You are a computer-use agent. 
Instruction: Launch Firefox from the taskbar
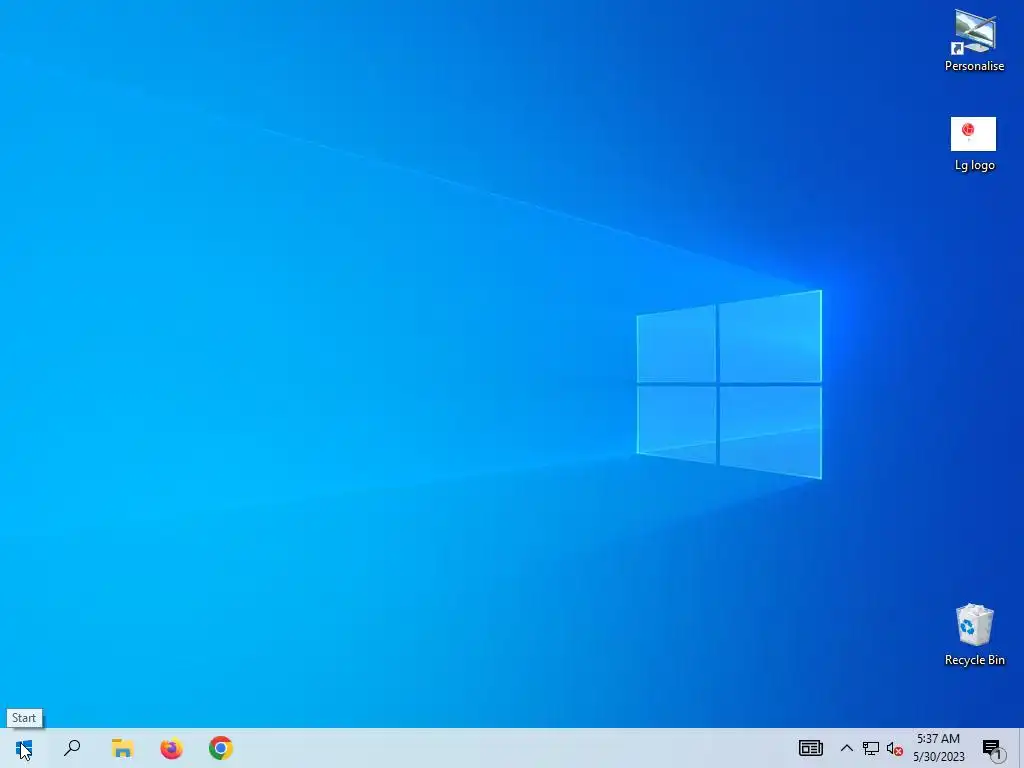click(172, 748)
